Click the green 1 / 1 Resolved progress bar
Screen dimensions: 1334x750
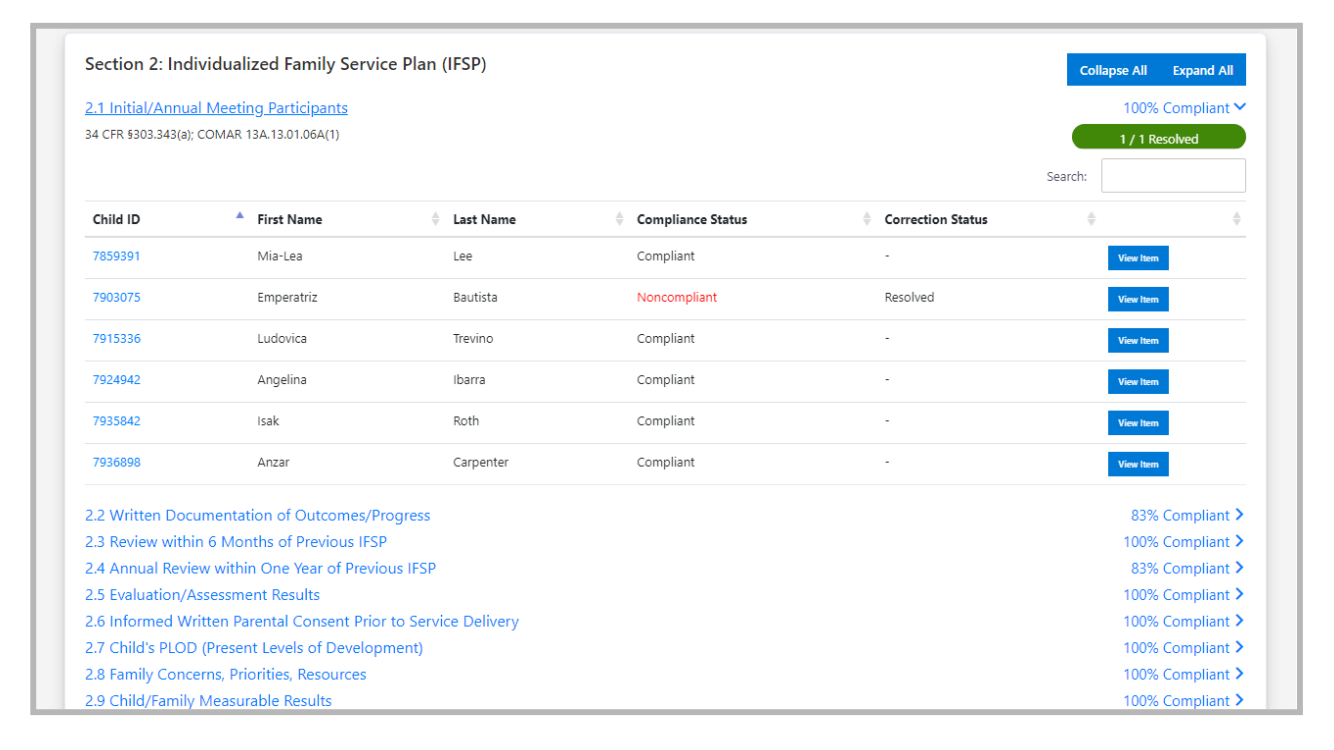[x=1158, y=139]
